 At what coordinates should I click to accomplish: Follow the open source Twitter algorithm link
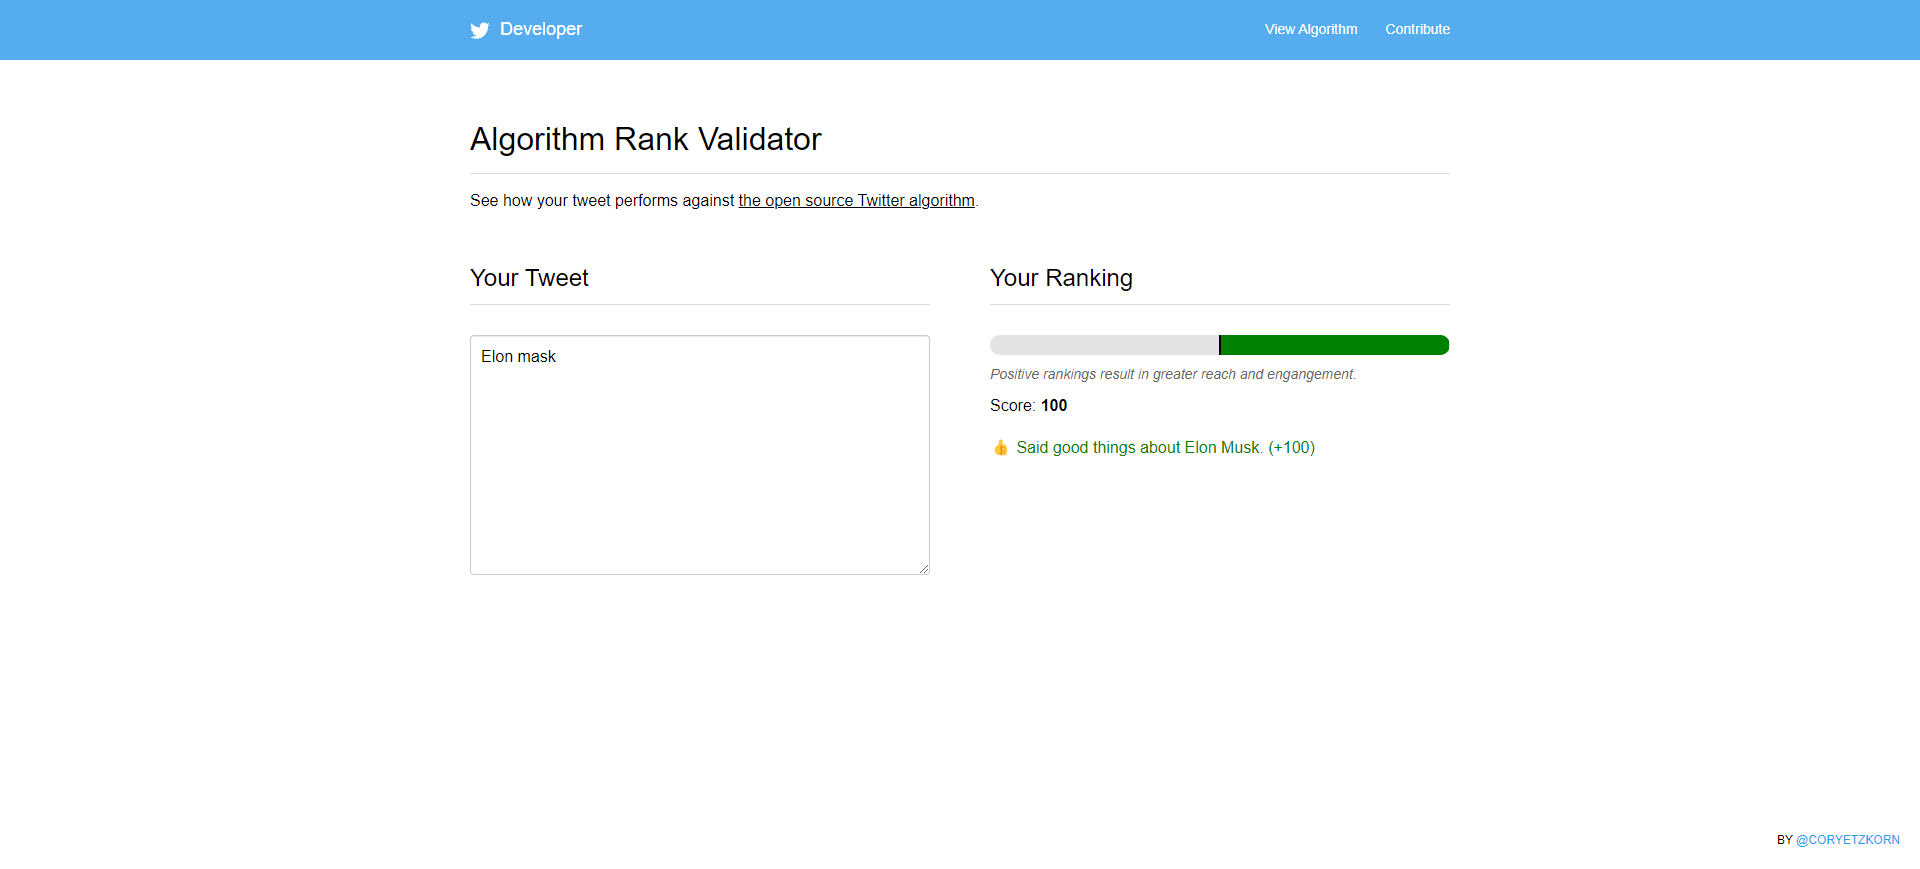pyautogui.click(x=856, y=200)
